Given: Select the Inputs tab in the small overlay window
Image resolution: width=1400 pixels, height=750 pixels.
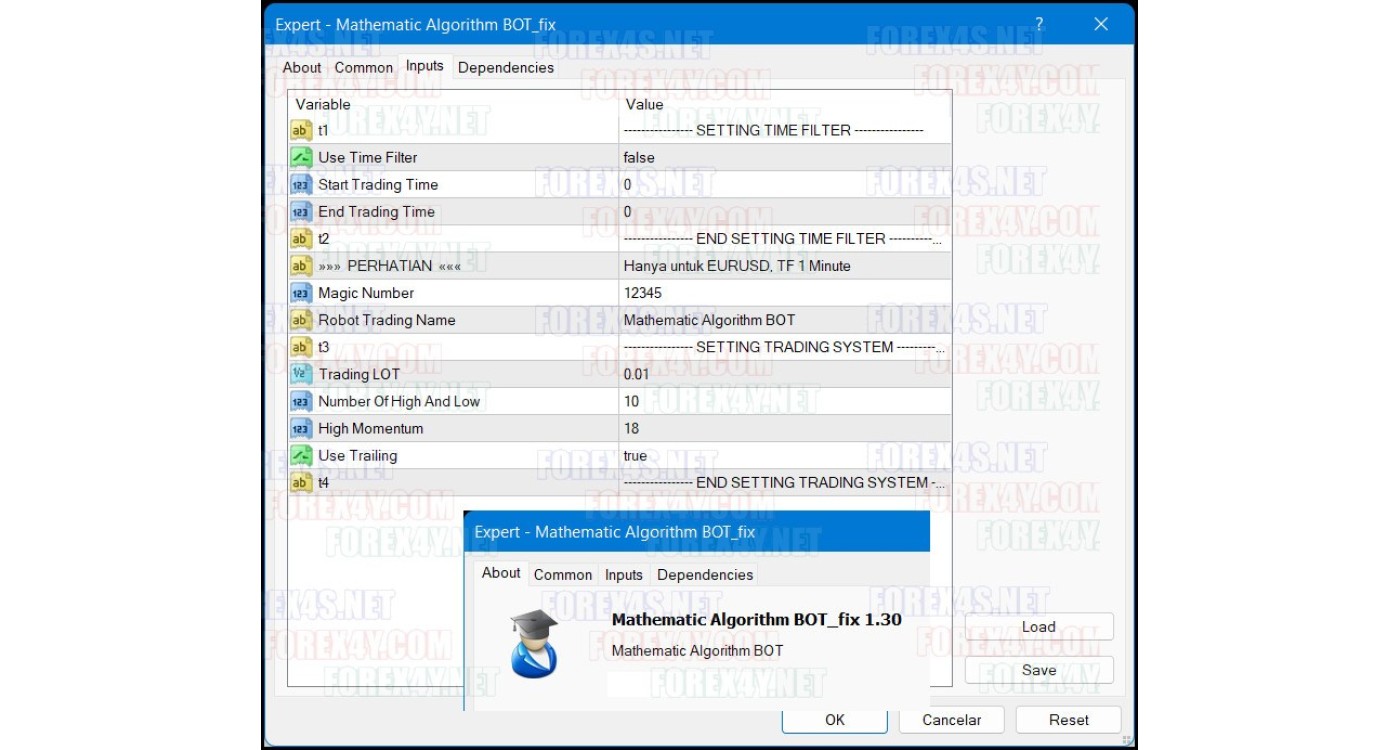Looking at the screenshot, I should coord(624,575).
